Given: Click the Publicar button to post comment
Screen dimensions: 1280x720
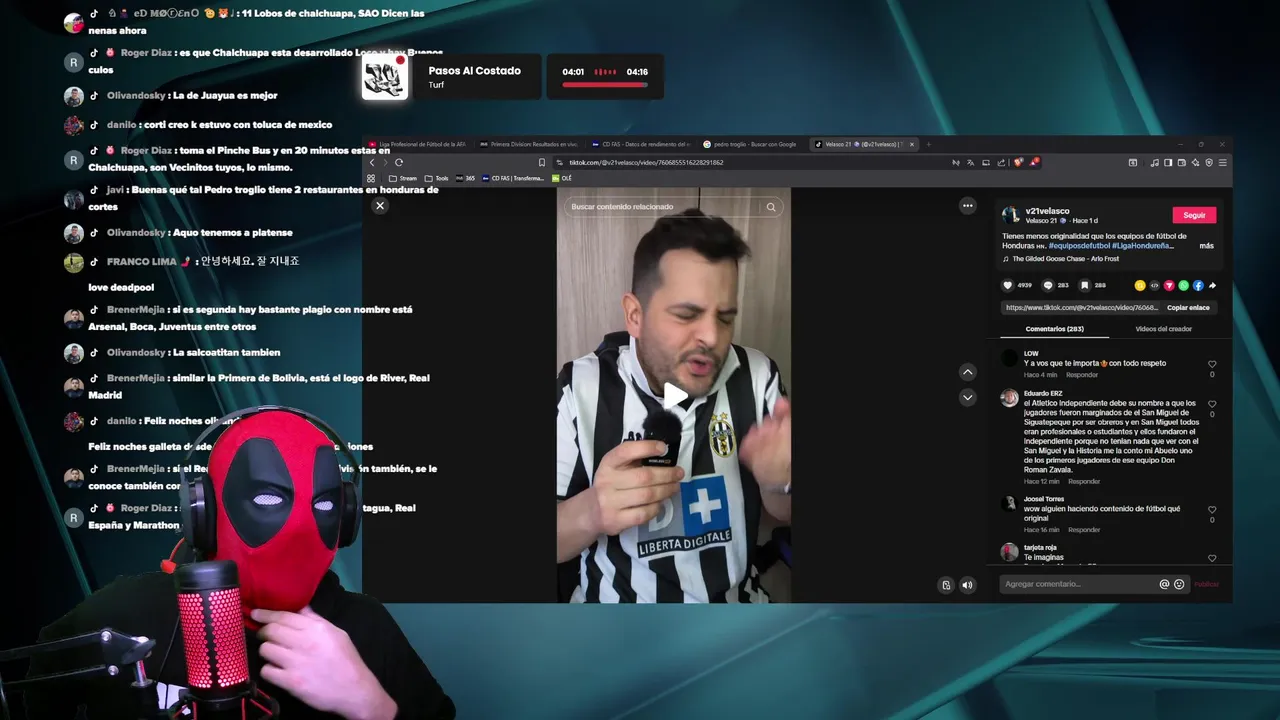Looking at the screenshot, I should (x=1206, y=584).
